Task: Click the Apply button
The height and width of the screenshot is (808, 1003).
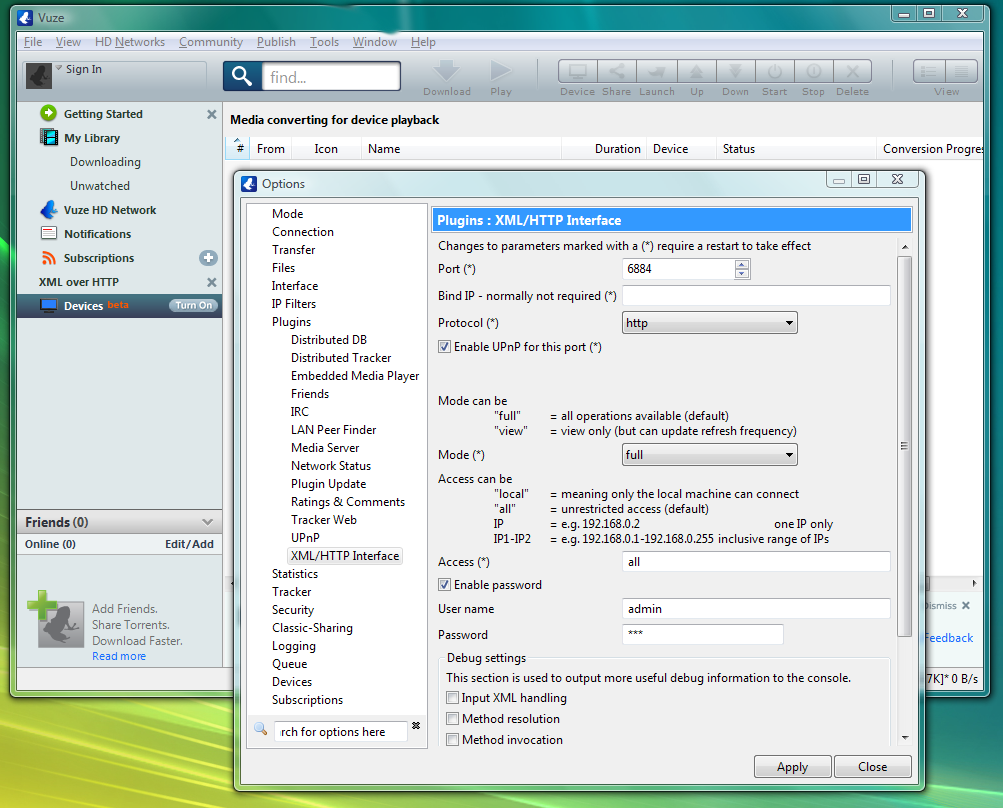Action: click(793, 766)
